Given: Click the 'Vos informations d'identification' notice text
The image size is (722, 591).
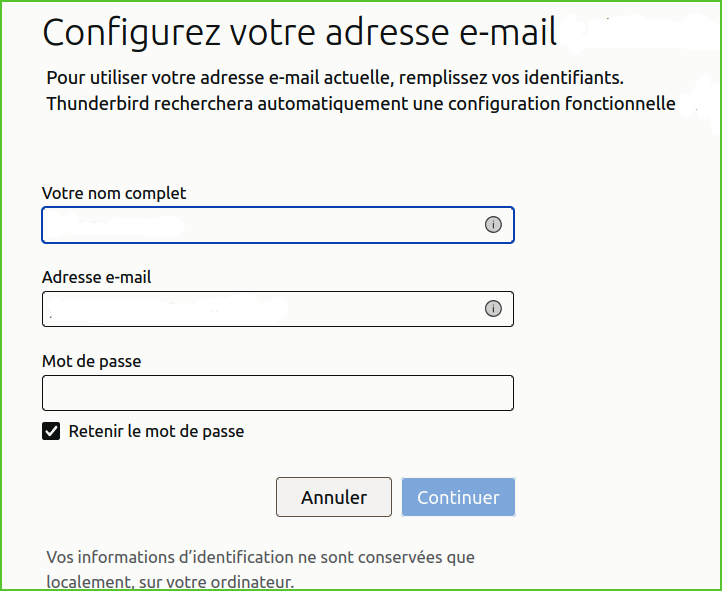Looking at the screenshot, I should [x=261, y=557].
